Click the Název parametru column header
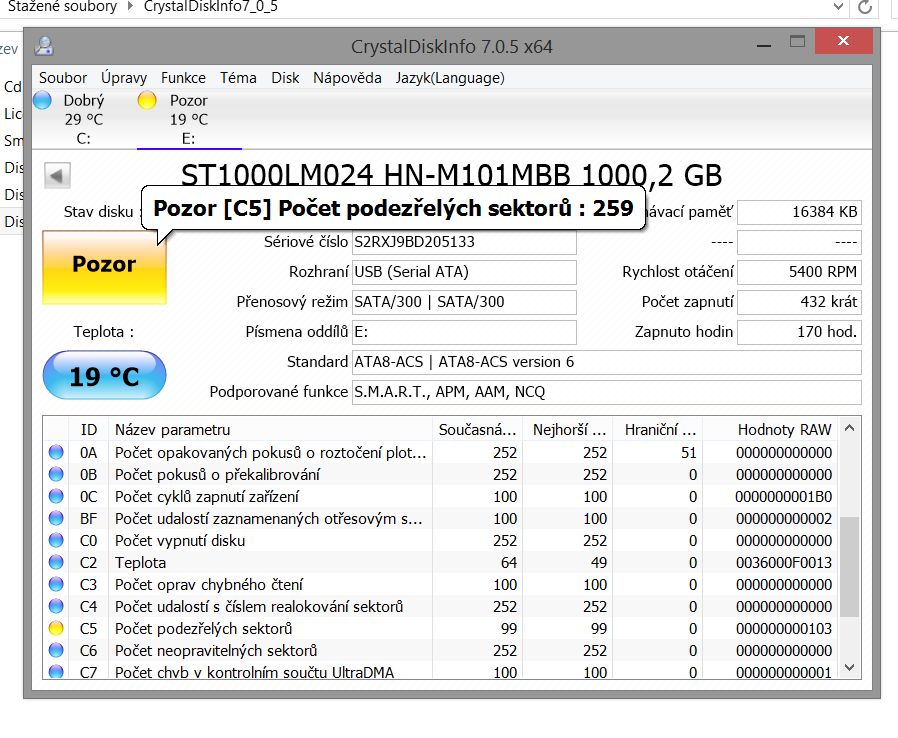The height and width of the screenshot is (738, 898). [270, 429]
